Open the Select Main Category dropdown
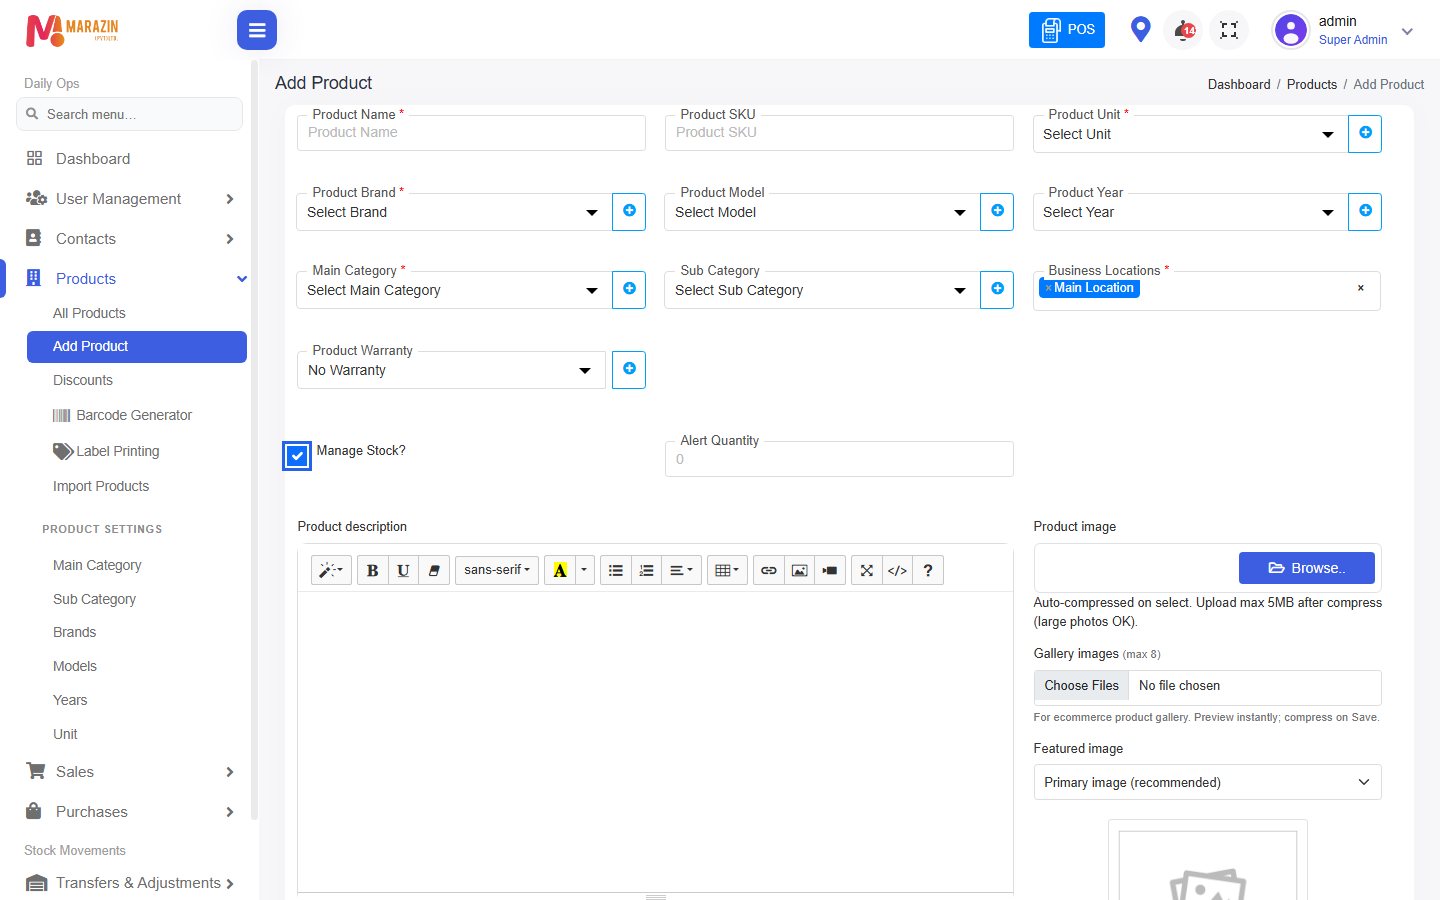Image resolution: width=1440 pixels, height=900 pixels. [454, 290]
